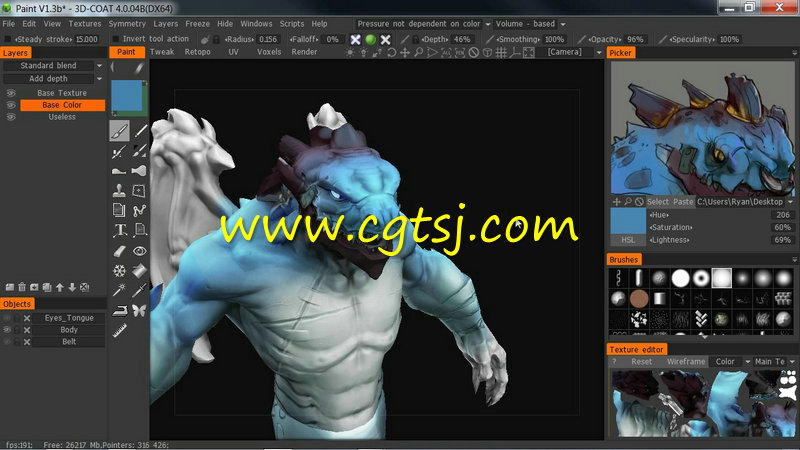This screenshot has width=800, height=450.
Task: Click the pan move-arrows navigation icon
Action: pyautogui.click(x=405, y=52)
